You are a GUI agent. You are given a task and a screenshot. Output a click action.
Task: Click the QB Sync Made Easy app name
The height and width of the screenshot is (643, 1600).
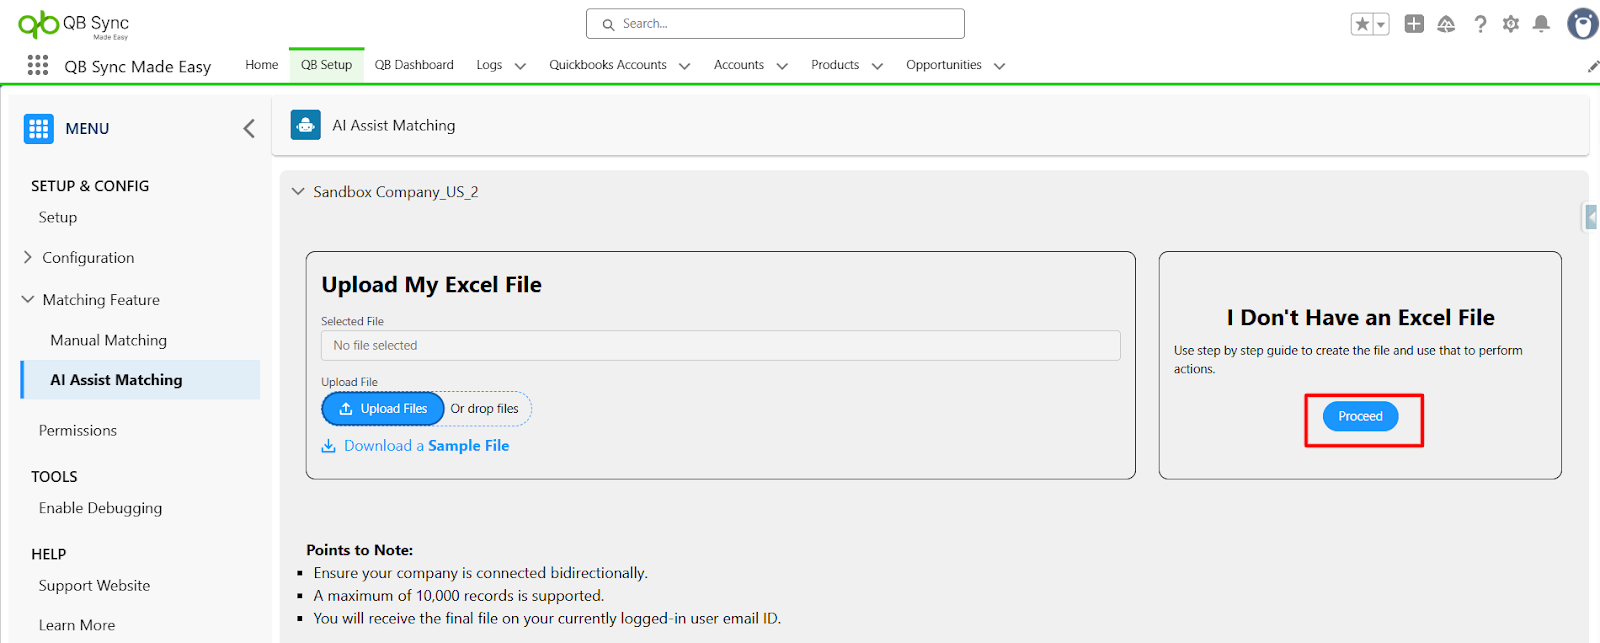click(138, 66)
